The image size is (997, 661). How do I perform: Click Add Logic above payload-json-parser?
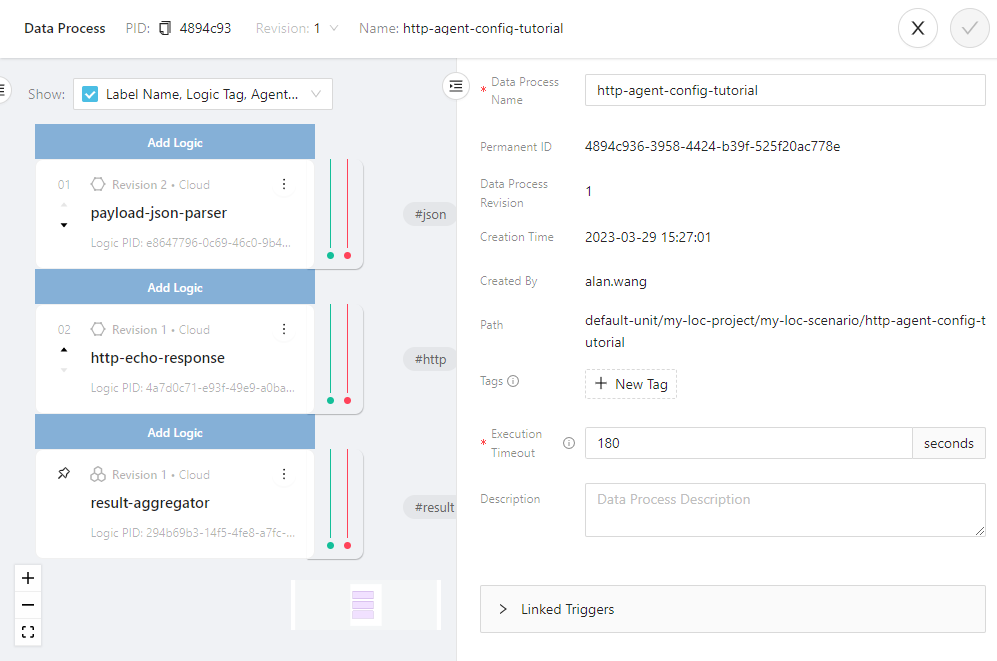click(x=175, y=142)
